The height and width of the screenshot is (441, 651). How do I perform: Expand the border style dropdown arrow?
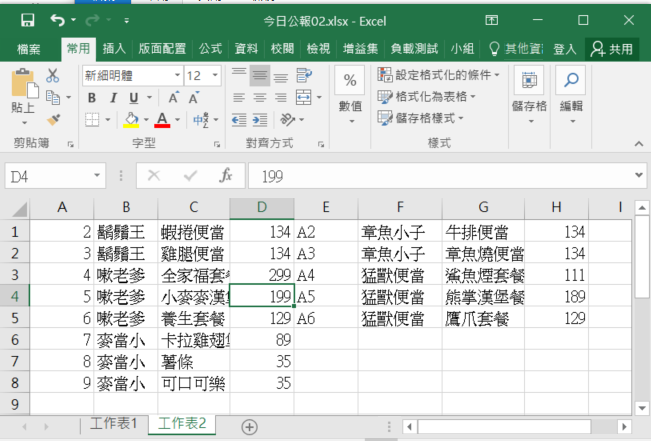pos(108,120)
